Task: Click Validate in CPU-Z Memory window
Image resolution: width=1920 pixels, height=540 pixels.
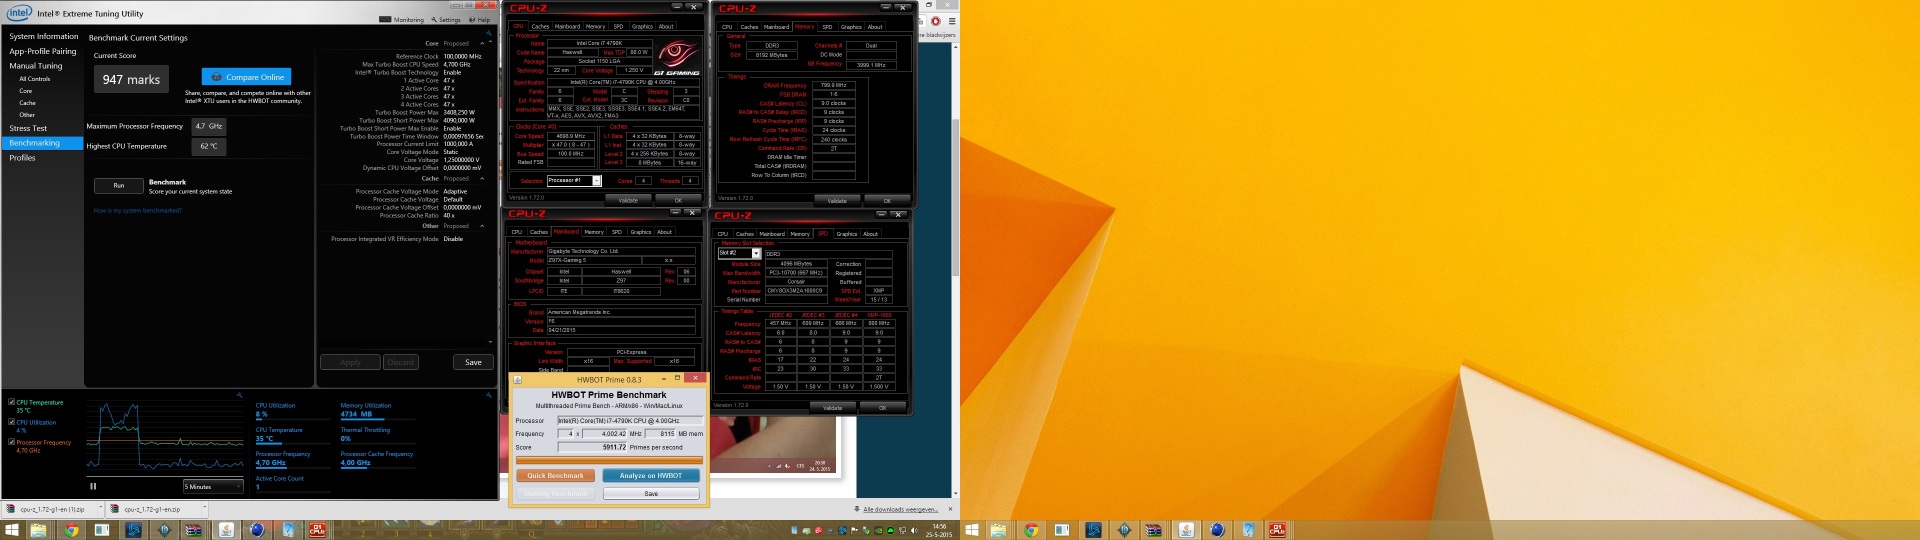Action: [838, 200]
